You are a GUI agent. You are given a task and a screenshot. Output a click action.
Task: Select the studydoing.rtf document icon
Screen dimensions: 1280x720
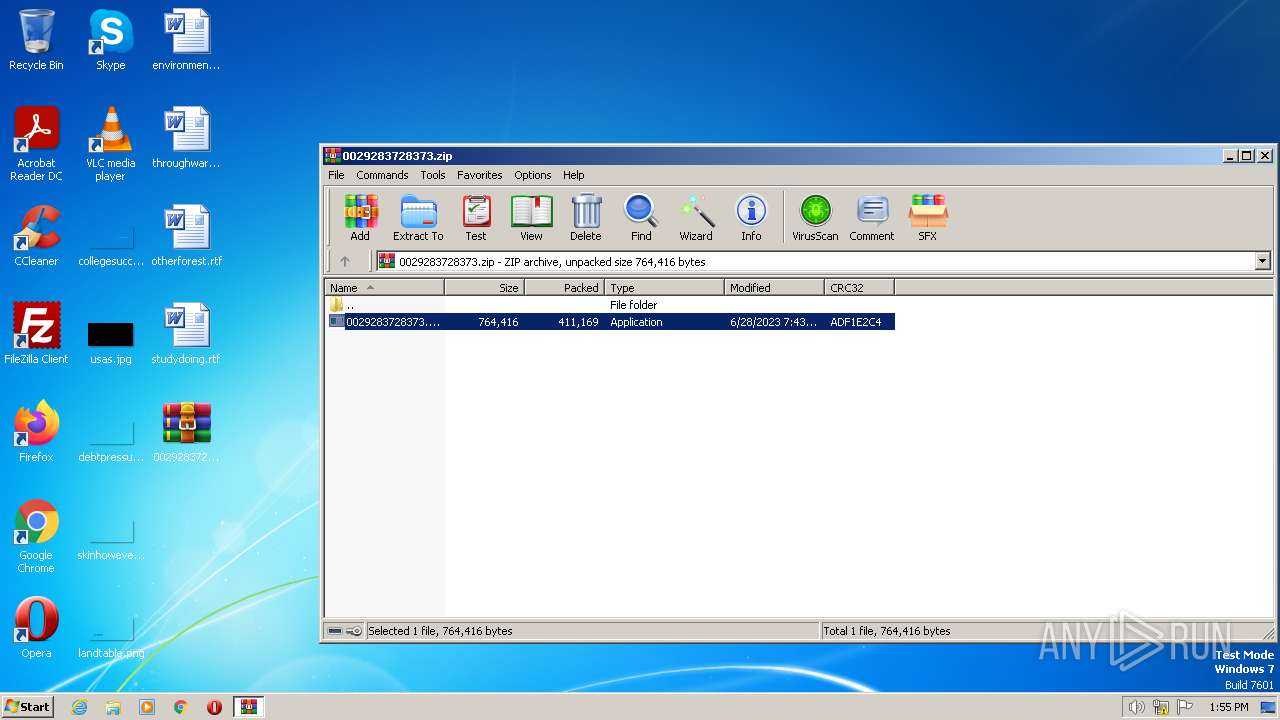click(186, 334)
